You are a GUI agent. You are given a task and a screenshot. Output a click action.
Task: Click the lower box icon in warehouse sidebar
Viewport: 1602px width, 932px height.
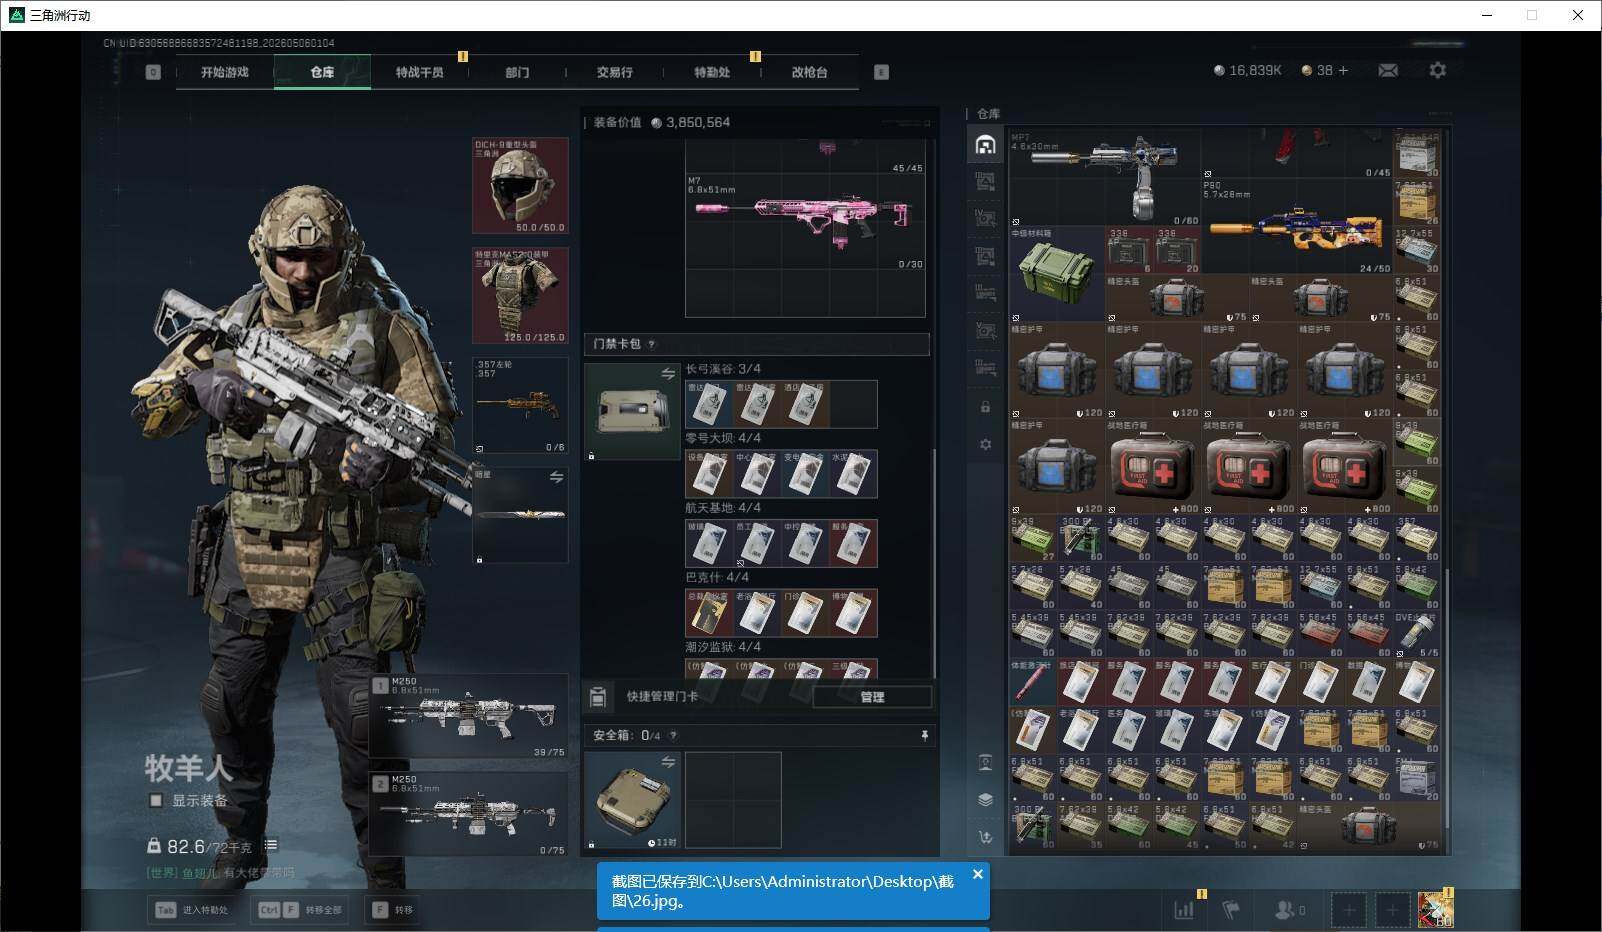pos(985,763)
